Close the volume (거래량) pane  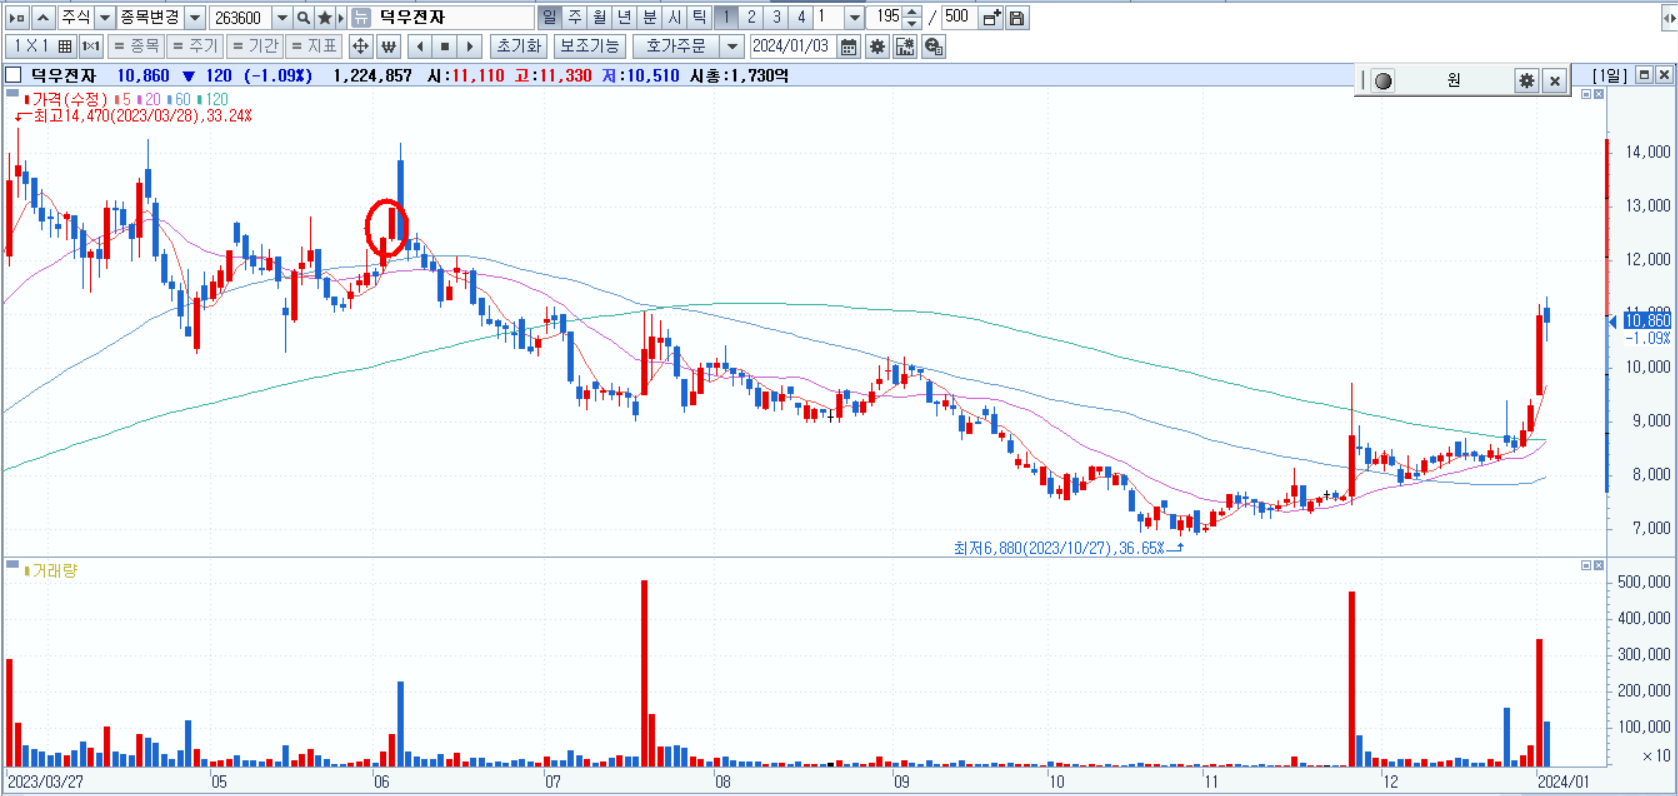coord(1598,566)
